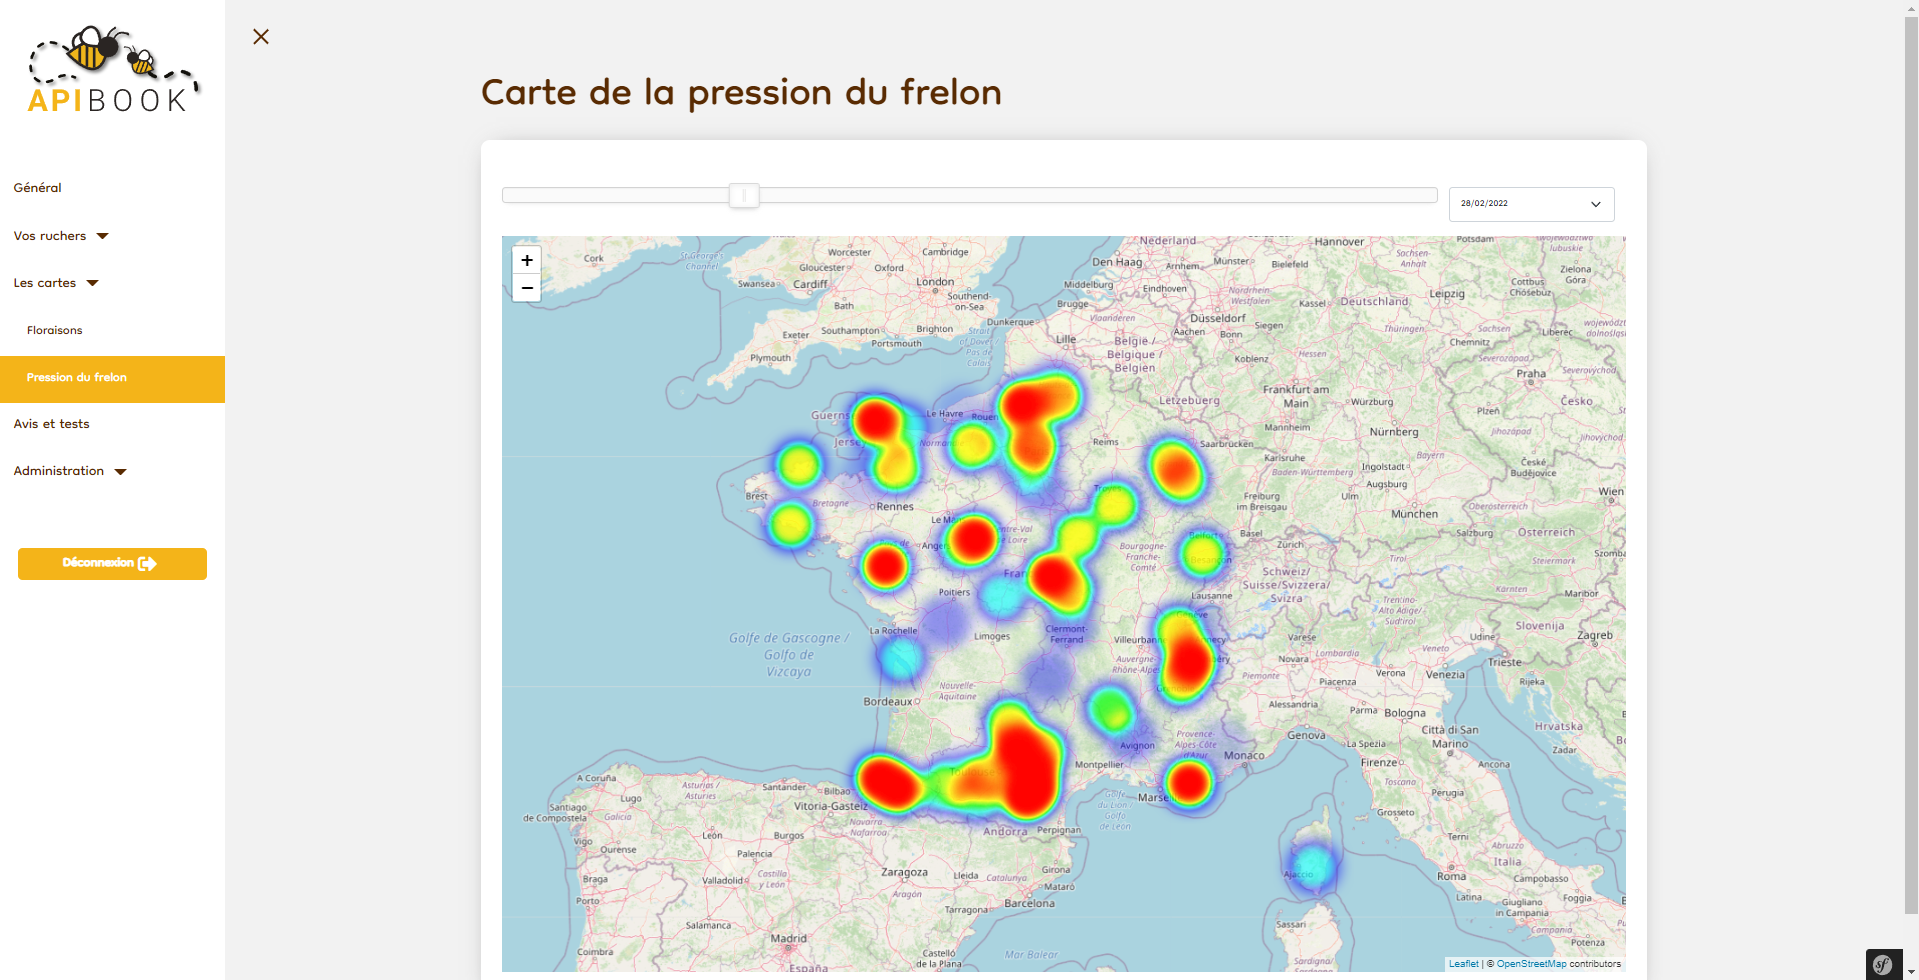Viewport: 1919px width, 980px height.
Task: Expand the Administration submenu
Action: [70, 471]
